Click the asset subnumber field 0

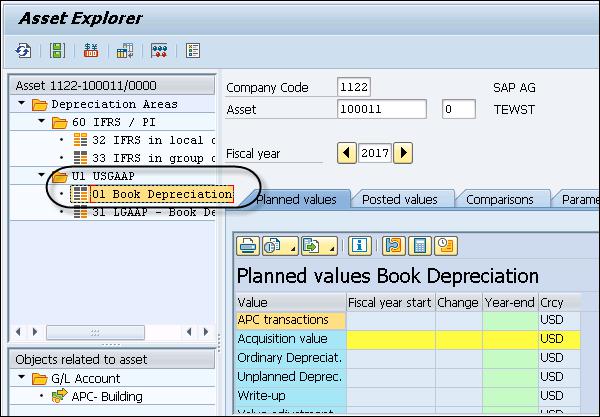pos(459,109)
